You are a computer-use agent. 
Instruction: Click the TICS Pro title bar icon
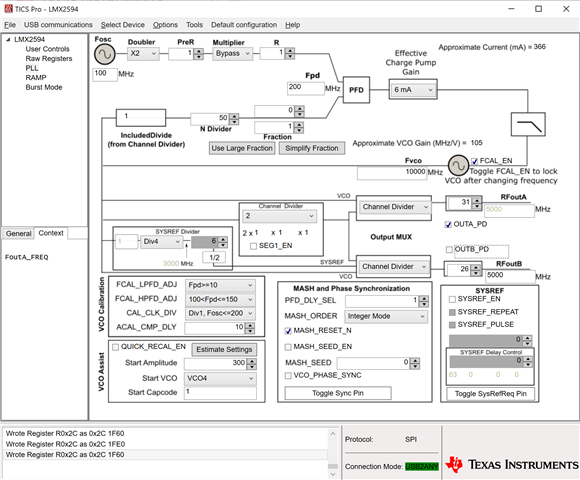8,9
